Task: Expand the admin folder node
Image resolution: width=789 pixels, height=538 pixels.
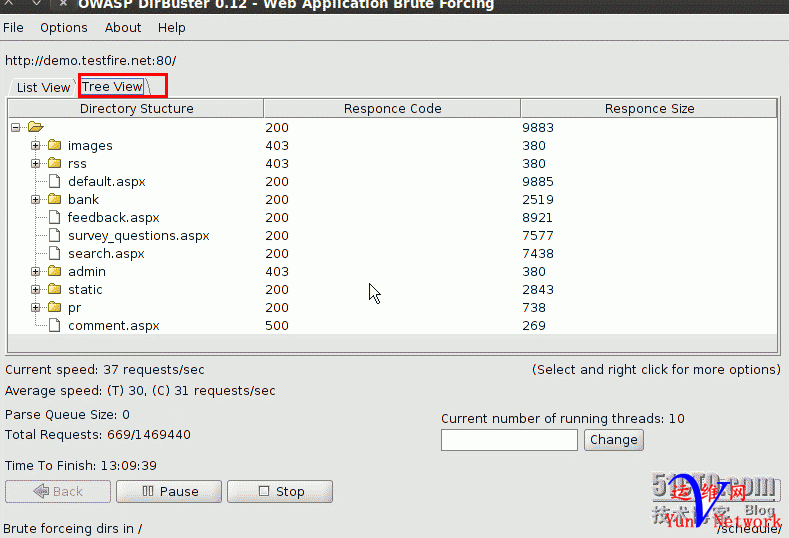Action: (x=35, y=272)
